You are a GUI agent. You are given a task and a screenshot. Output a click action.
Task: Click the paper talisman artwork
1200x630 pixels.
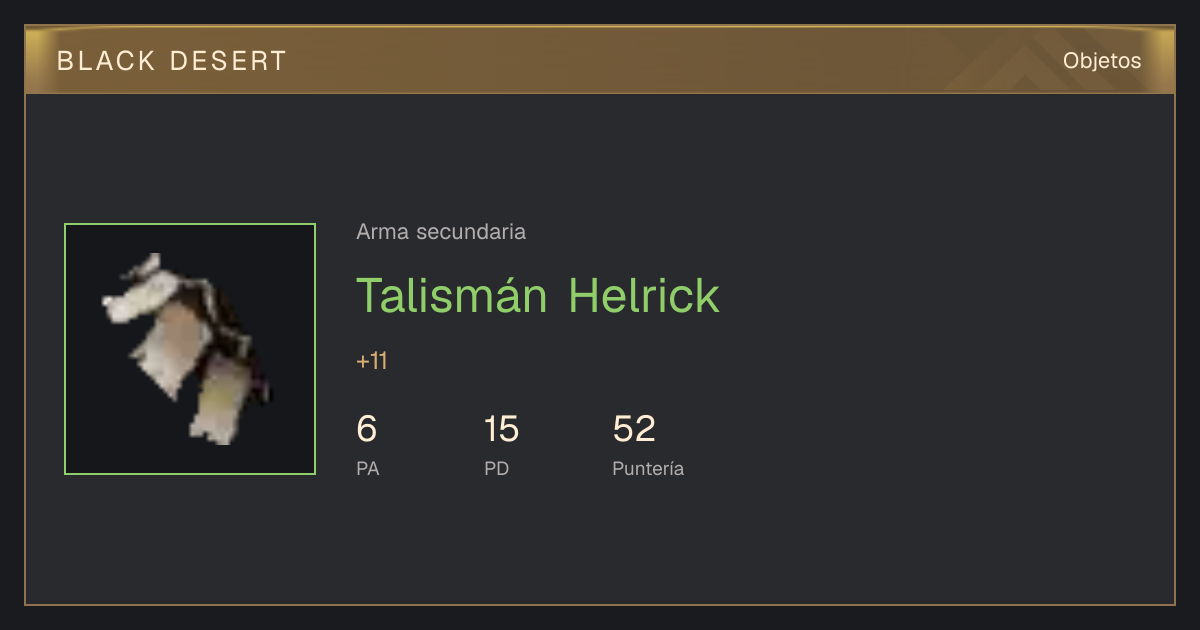point(188,348)
